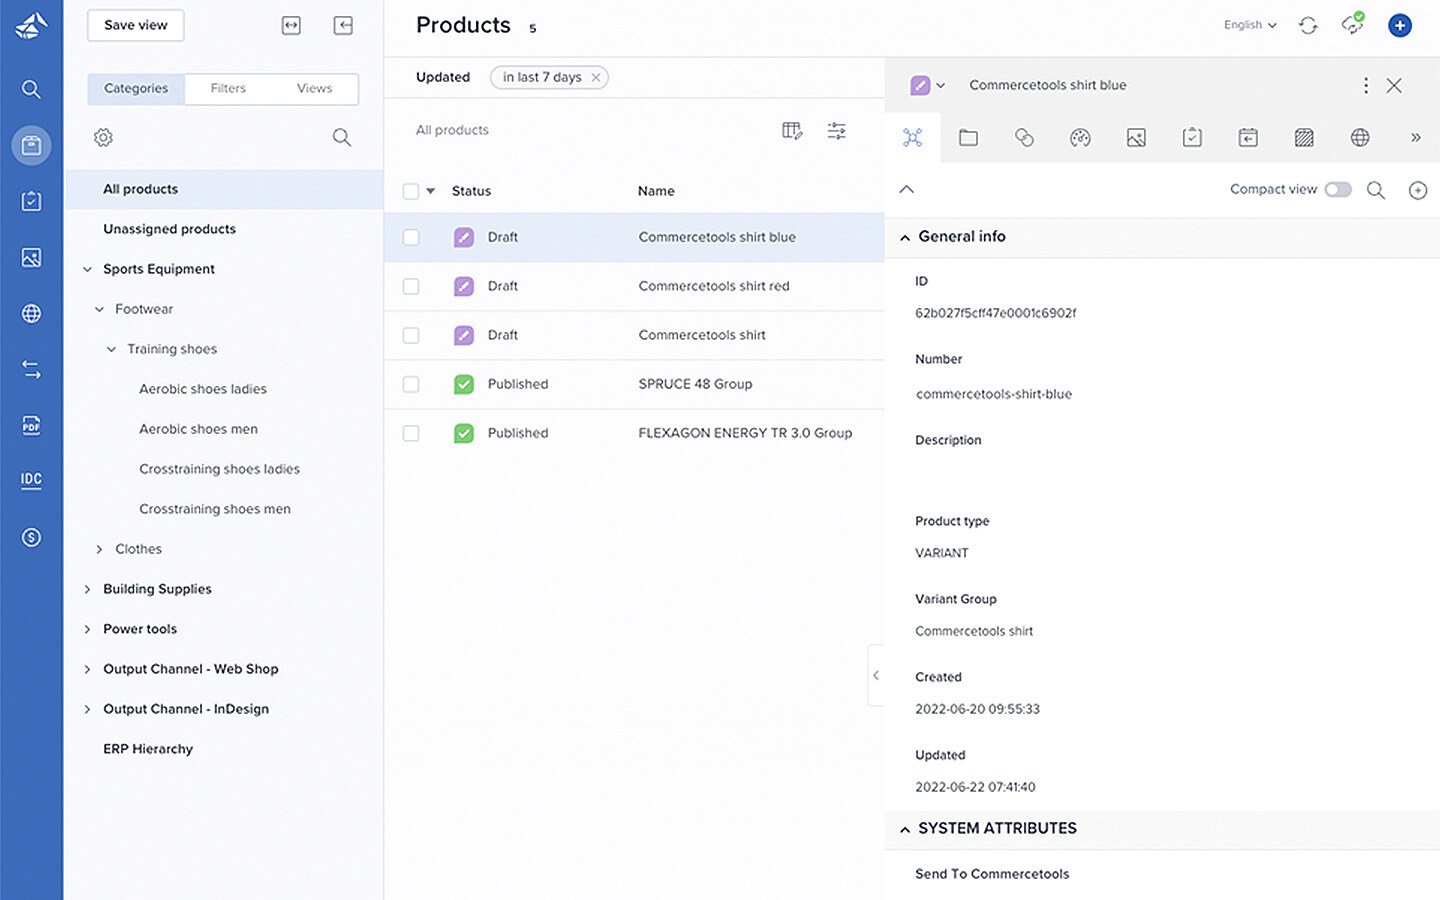Image resolution: width=1440 pixels, height=900 pixels.
Task: Switch to the Filters tab
Action: (228, 88)
